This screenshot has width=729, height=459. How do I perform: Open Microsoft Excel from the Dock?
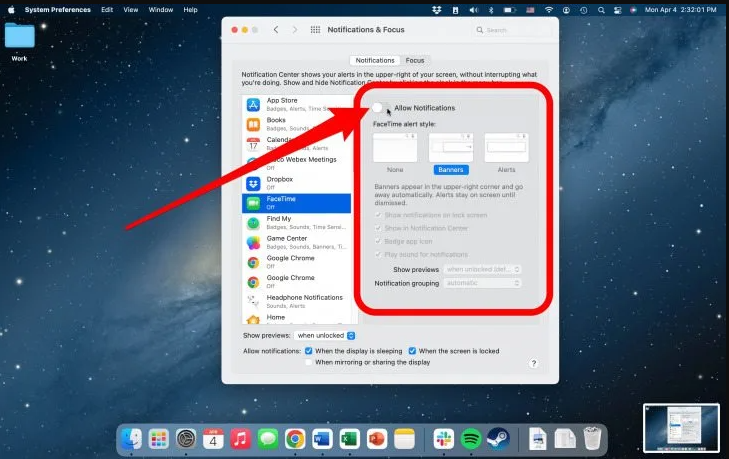pyautogui.click(x=350, y=439)
